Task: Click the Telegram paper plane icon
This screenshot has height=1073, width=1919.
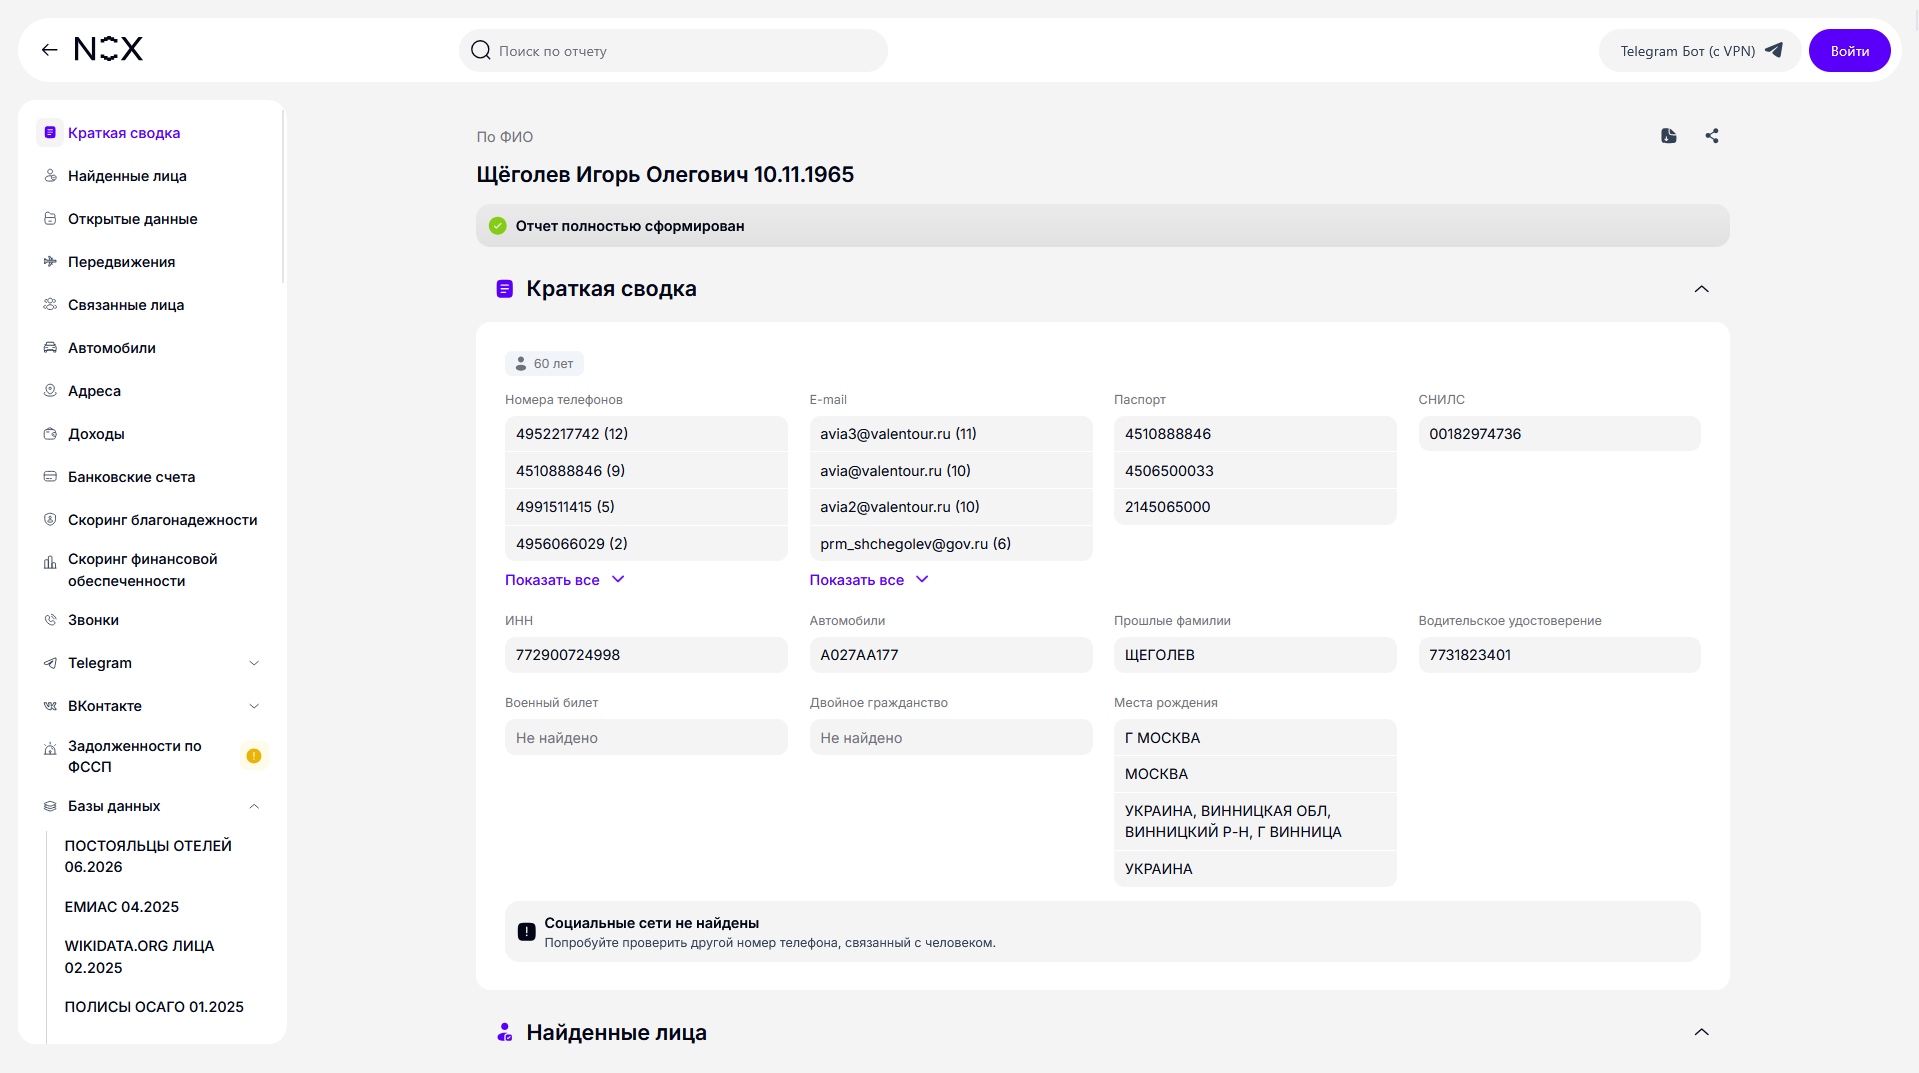Action: 1774,50
